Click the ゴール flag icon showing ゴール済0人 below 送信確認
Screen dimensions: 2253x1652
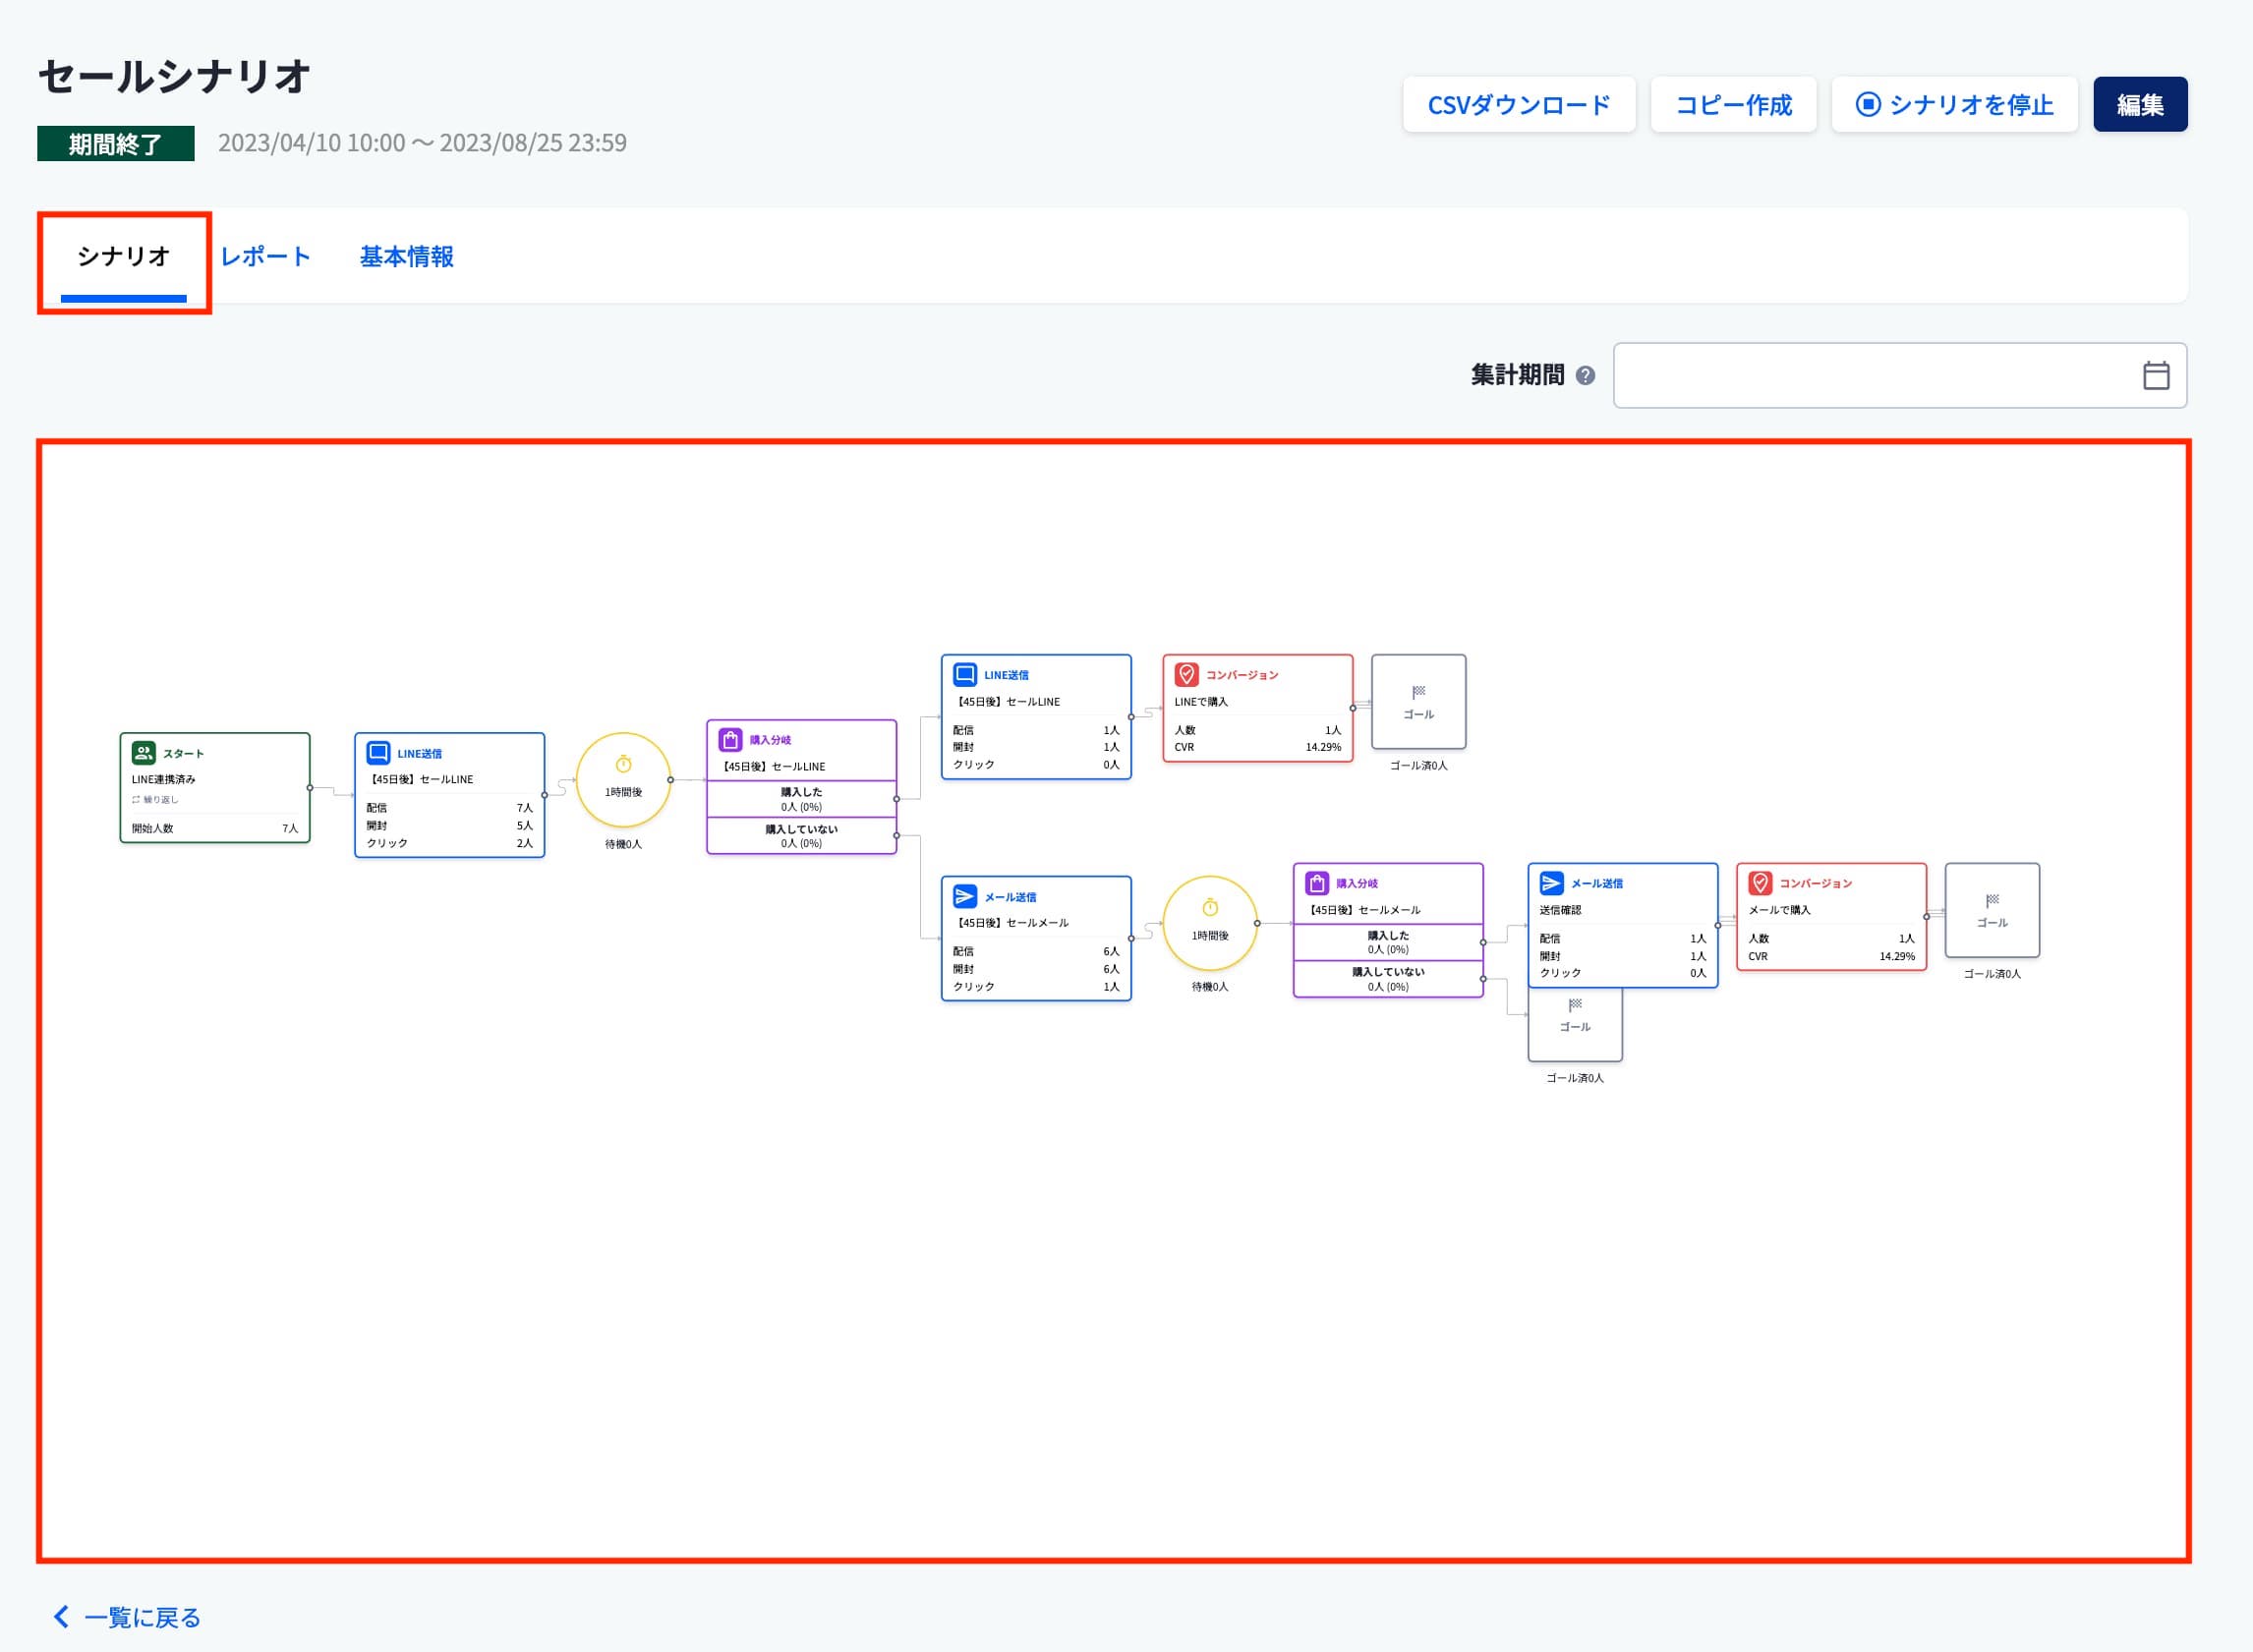[1576, 1006]
